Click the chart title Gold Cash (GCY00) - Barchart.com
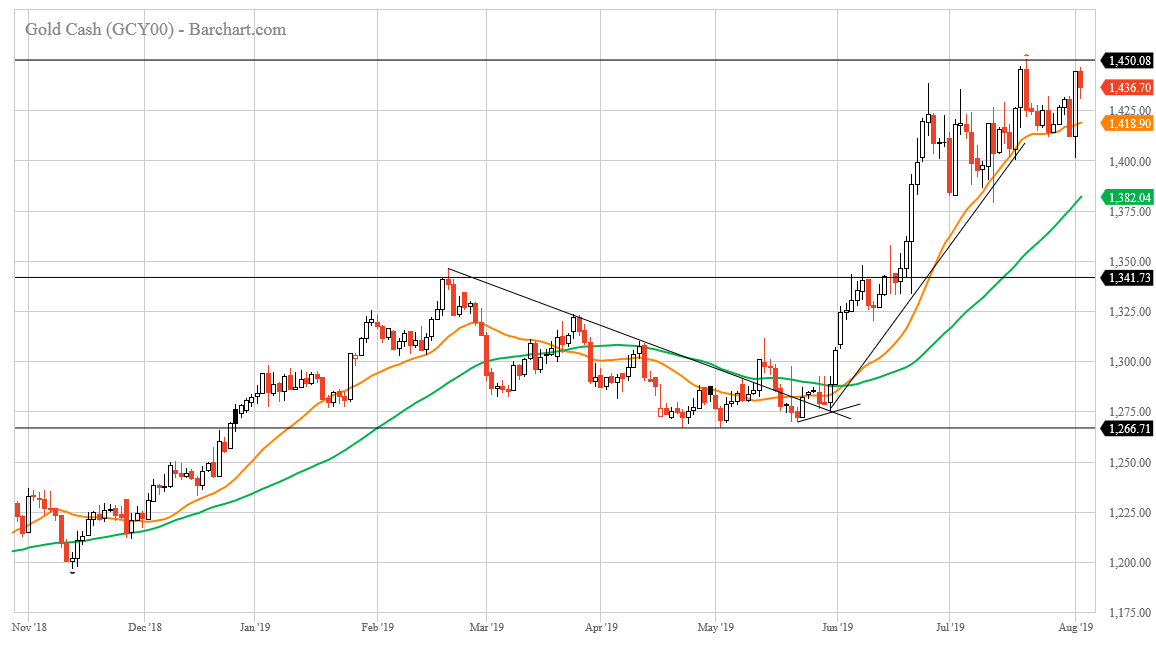 [156, 29]
